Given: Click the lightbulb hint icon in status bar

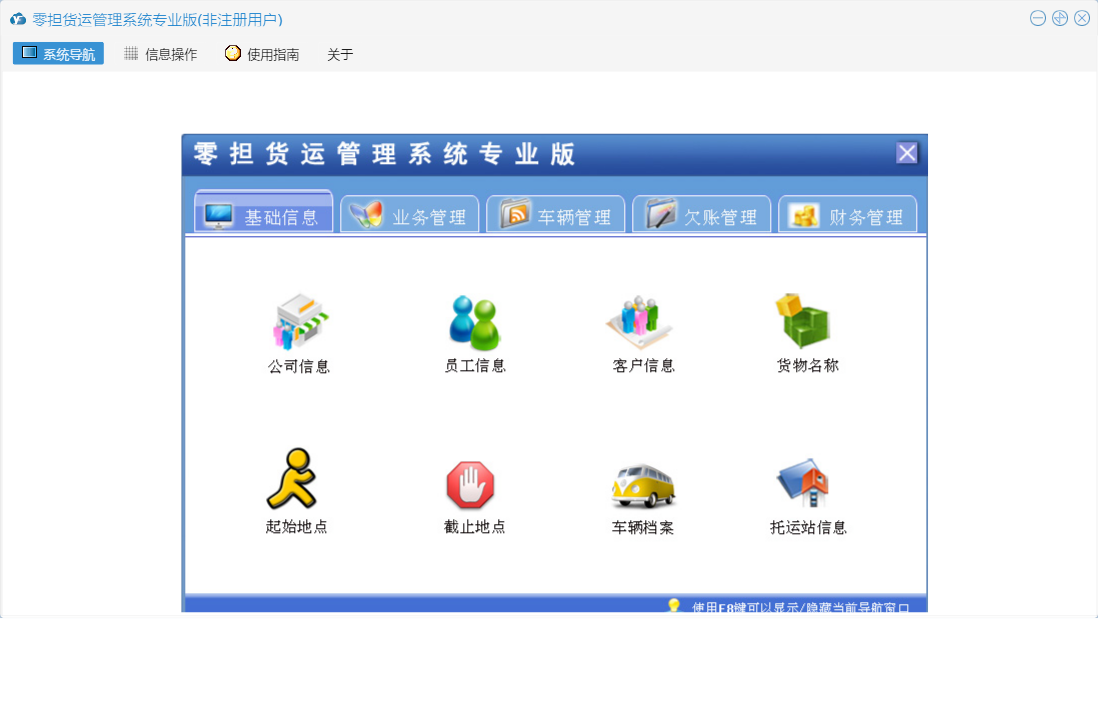Looking at the screenshot, I should click(674, 606).
